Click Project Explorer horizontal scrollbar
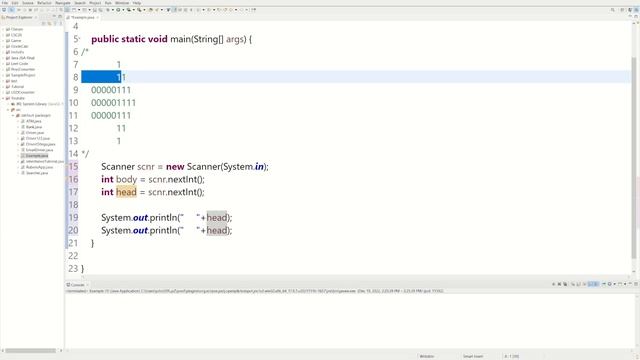Screen dimensions: 640x360 [30, 350]
